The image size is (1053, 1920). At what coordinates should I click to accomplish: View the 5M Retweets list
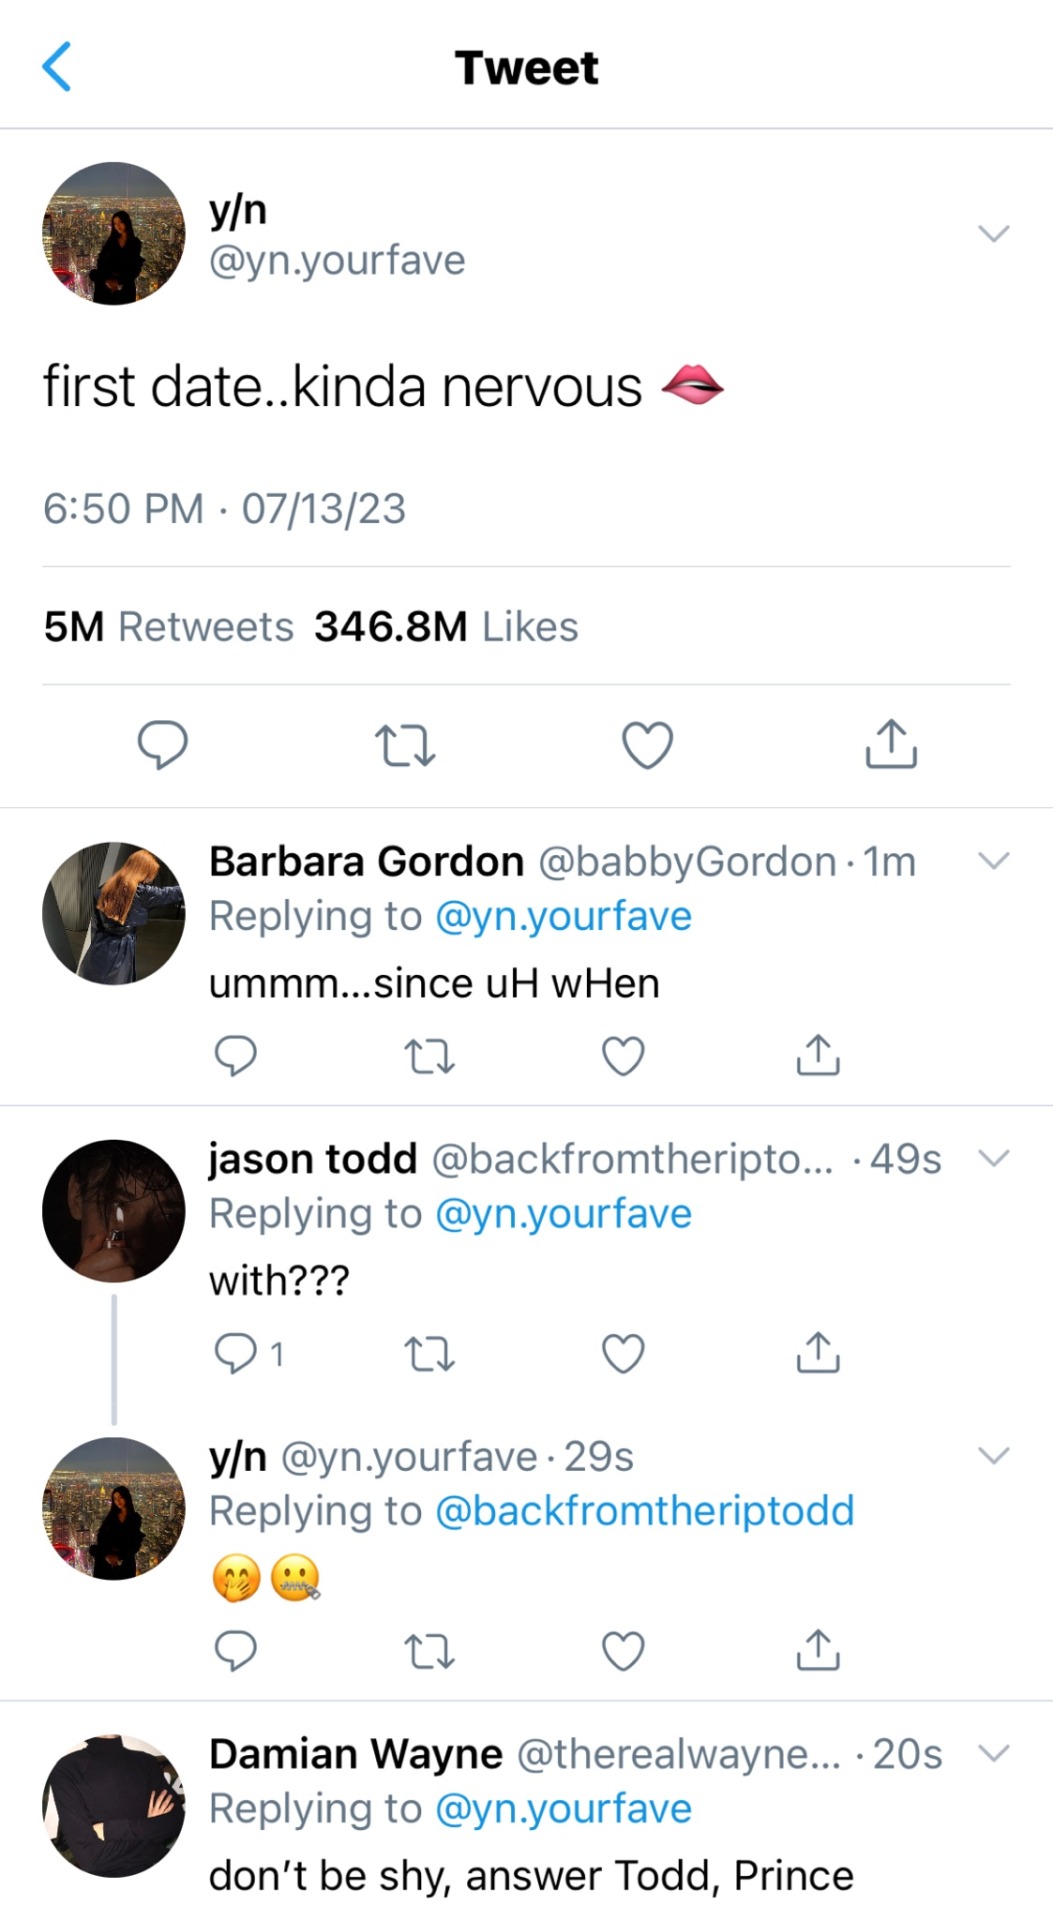click(168, 627)
